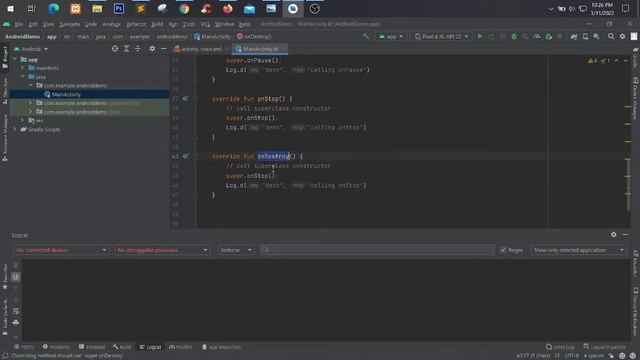Open the Terminal tool window tab

(92, 347)
